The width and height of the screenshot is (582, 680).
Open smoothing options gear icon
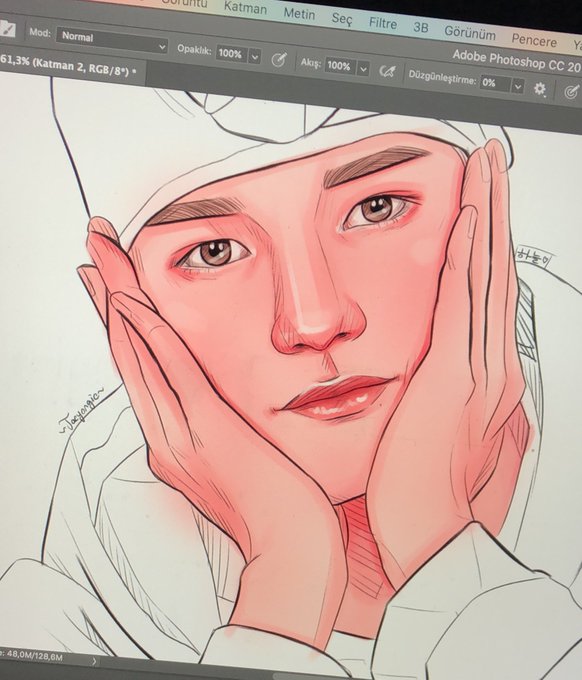(x=540, y=89)
